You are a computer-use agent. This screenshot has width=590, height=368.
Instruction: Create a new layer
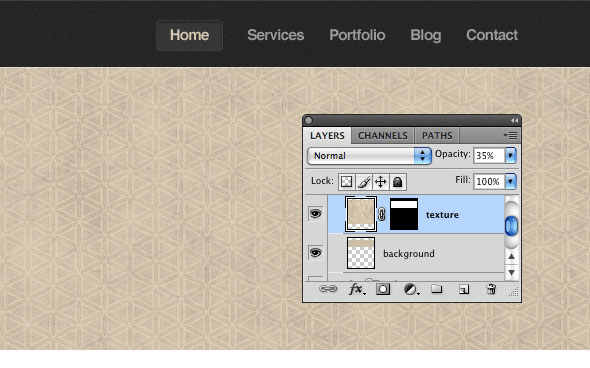click(464, 289)
